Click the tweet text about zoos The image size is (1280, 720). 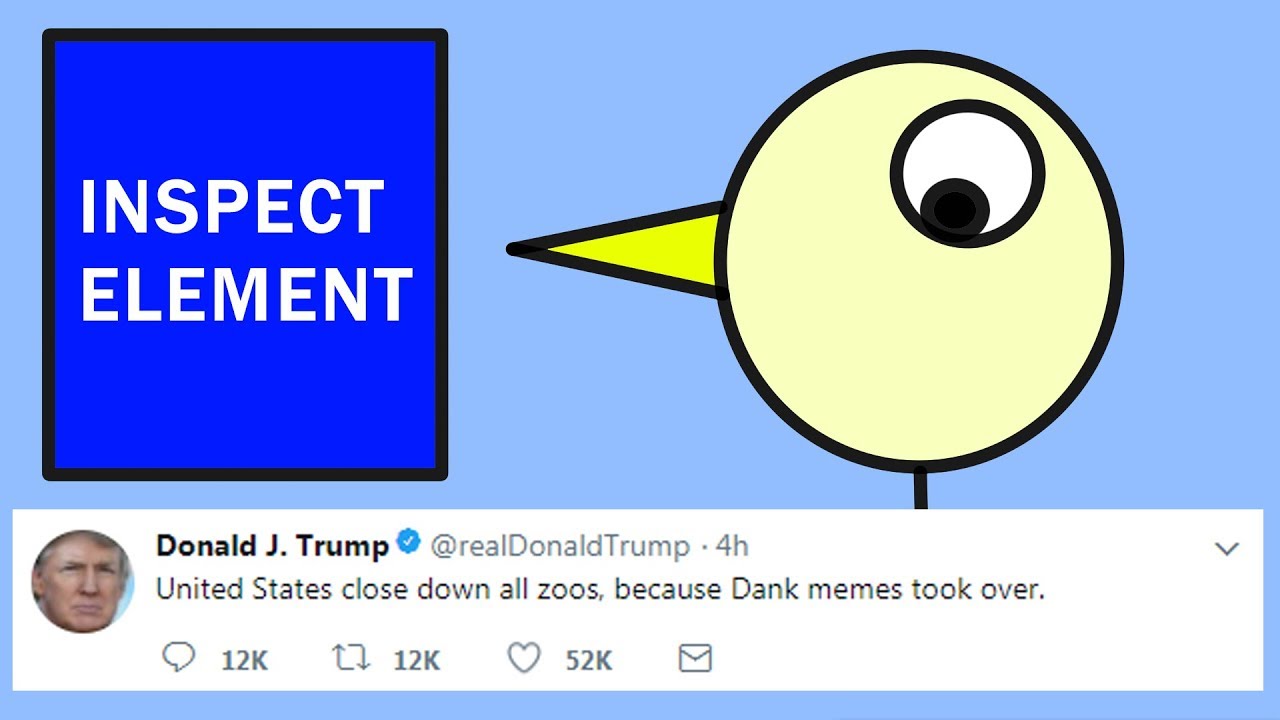point(600,590)
